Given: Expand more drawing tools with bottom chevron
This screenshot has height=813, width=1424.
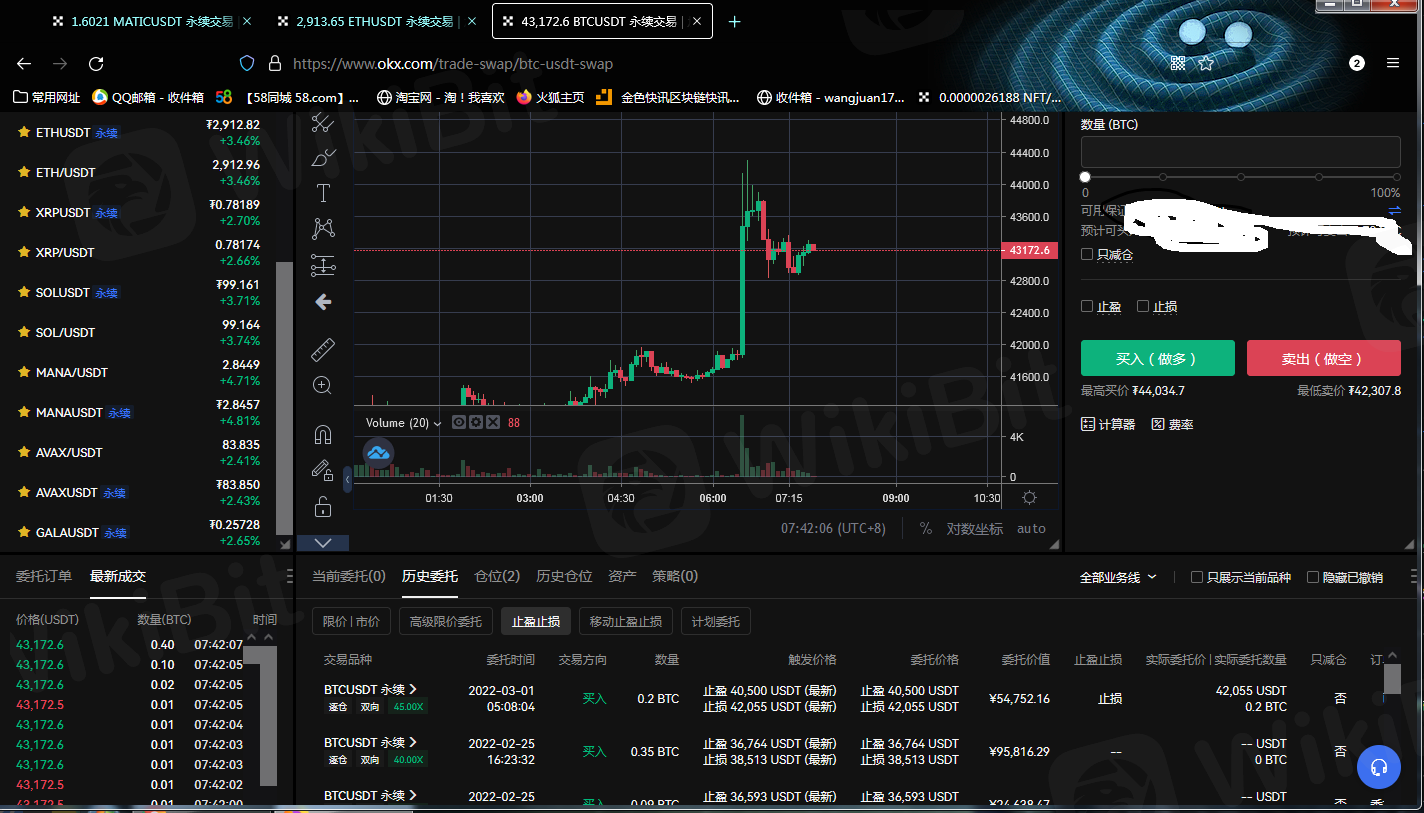Looking at the screenshot, I should pos(323,543).
